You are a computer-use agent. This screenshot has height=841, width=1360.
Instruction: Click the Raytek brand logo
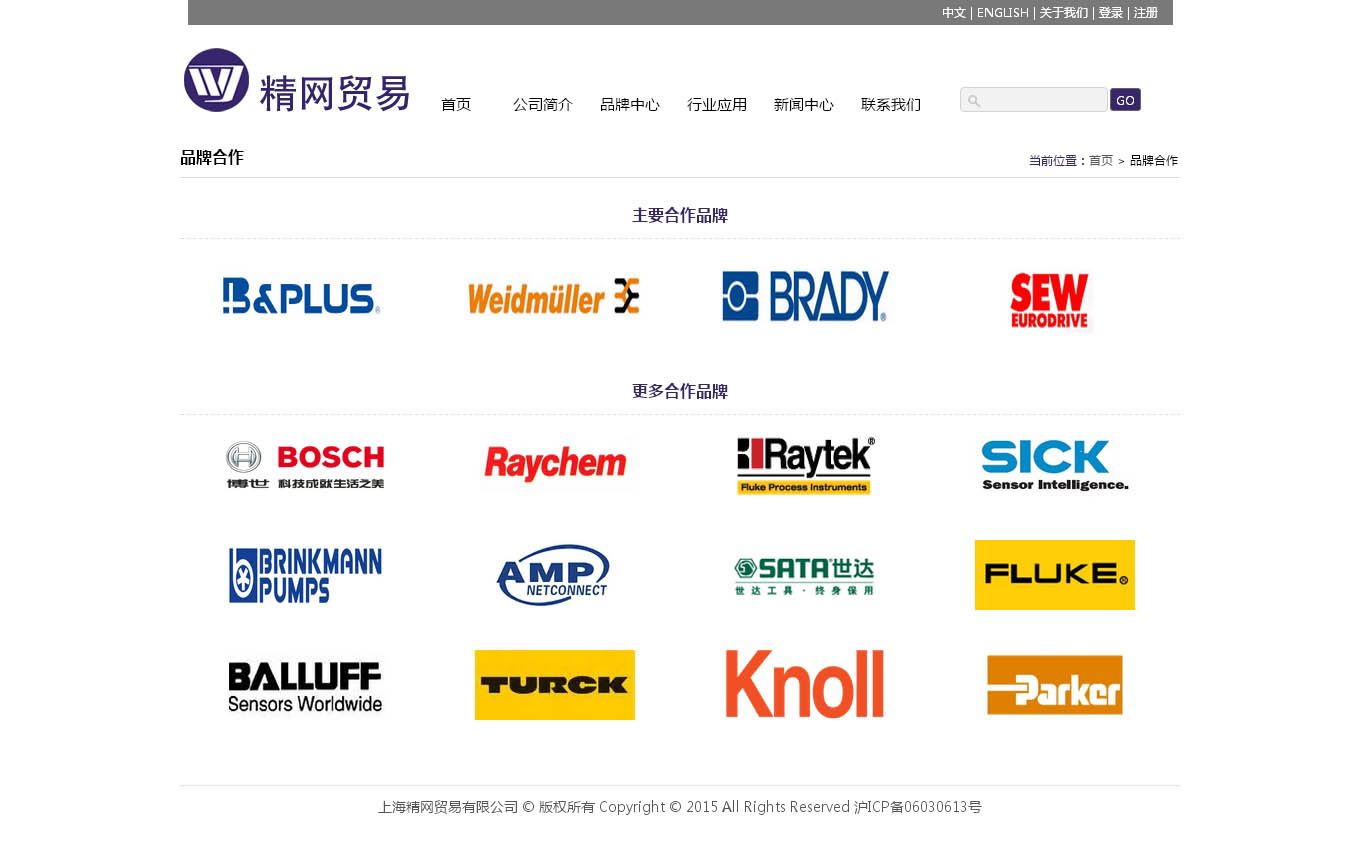pyautogui.click(x=805, y=465)
